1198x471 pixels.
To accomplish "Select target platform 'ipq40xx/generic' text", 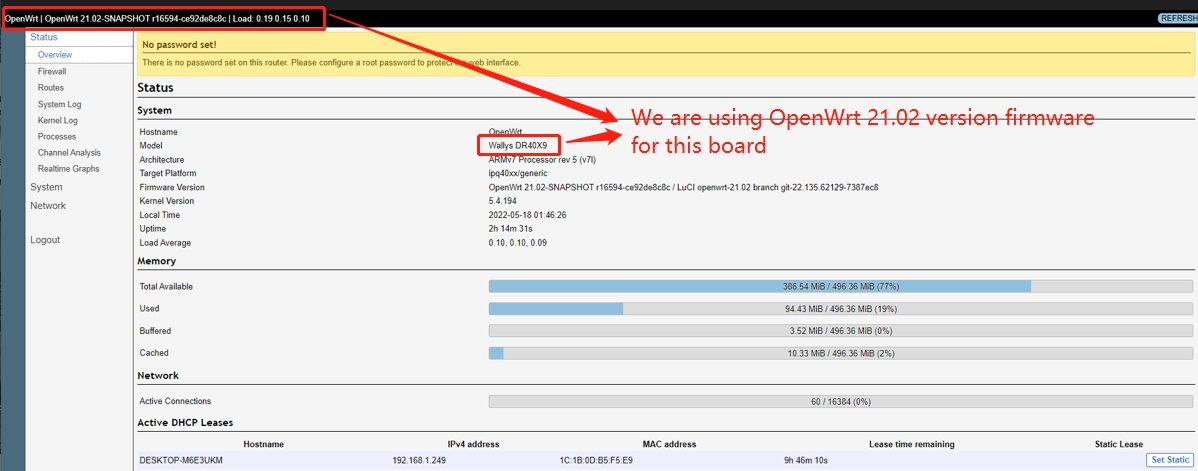I will coord(517,174).
